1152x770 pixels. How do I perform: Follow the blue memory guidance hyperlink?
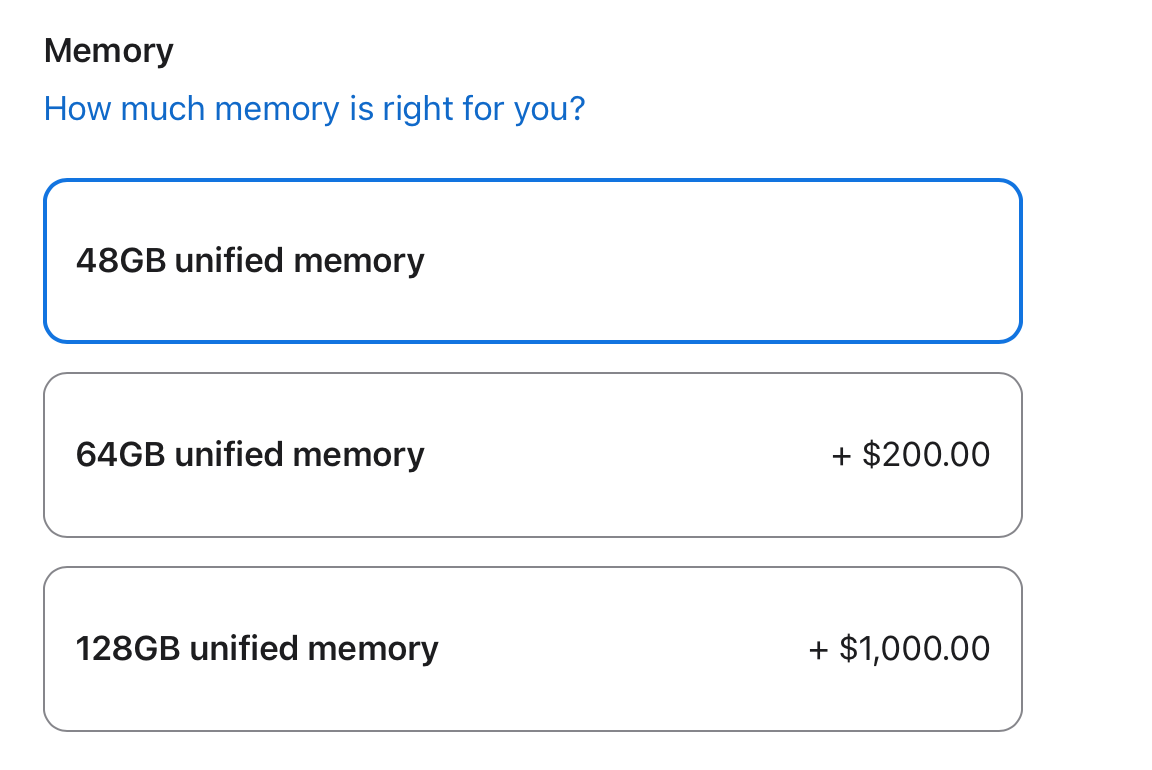[x=314, y=108]
